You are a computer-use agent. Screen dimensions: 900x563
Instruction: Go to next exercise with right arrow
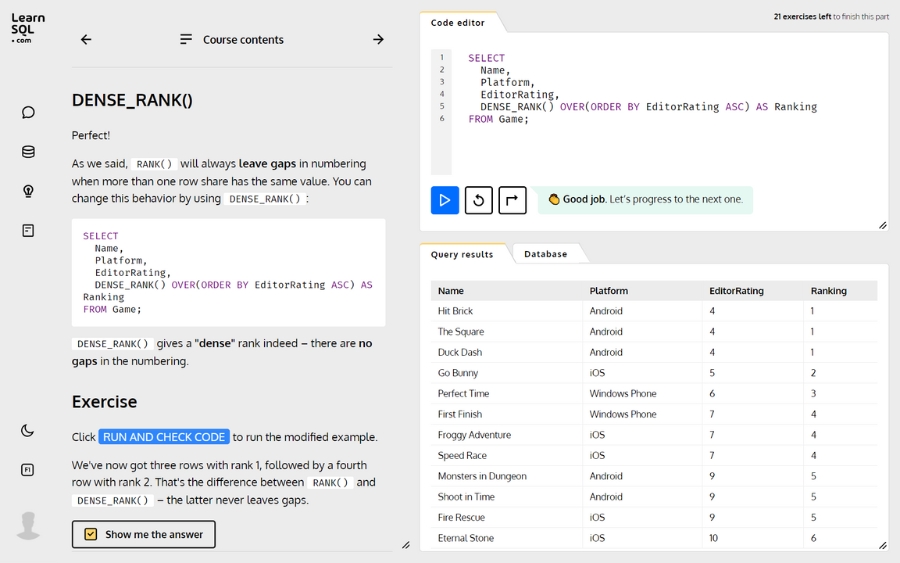pos(378,39)
